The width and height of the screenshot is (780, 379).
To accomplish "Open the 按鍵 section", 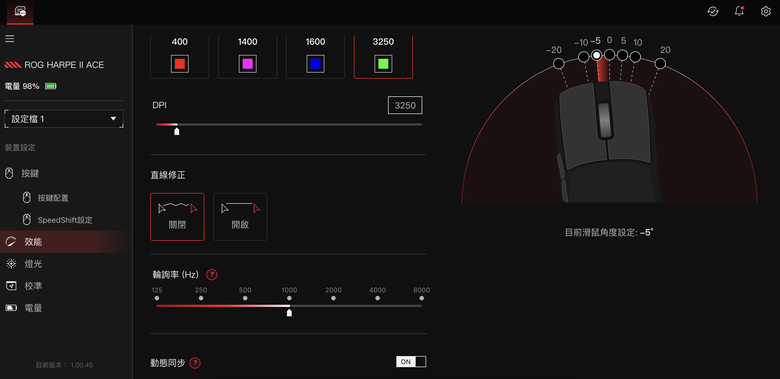I will [30, 174].
